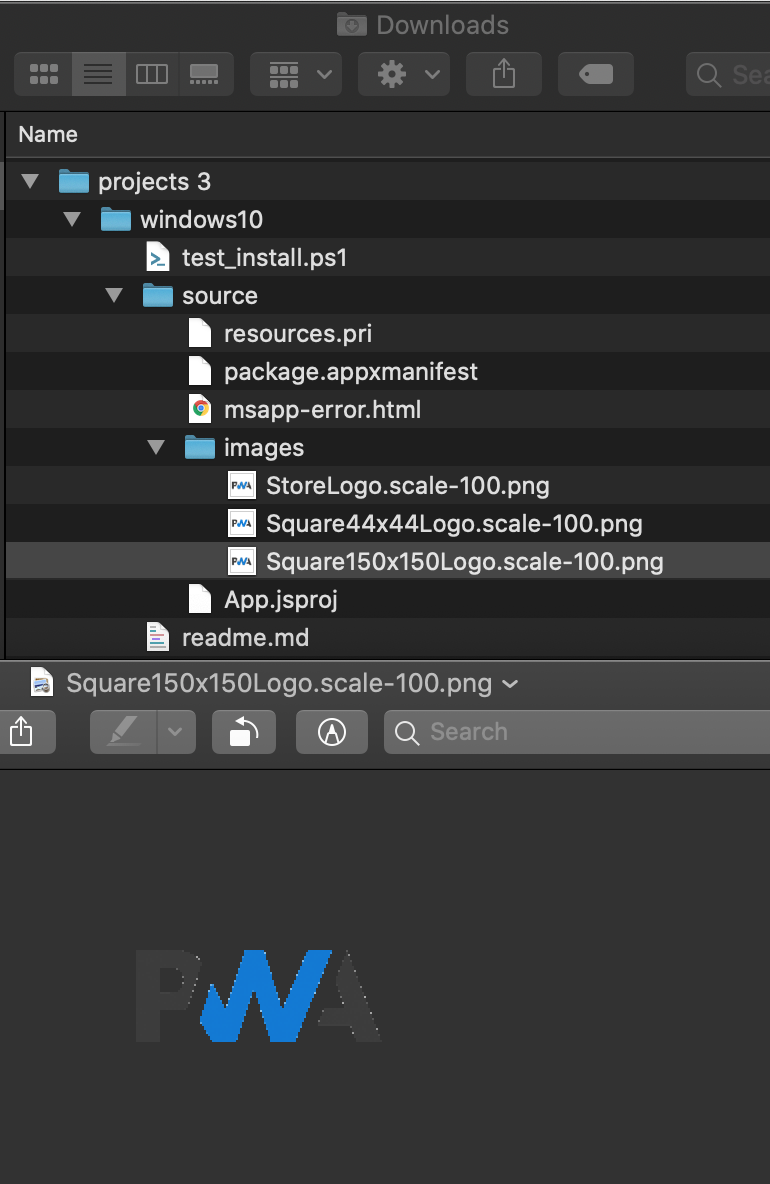Collapse the windows10 folder
Image resolution: width=770 pixels, height=1184 pixels.
coord(72,219)
